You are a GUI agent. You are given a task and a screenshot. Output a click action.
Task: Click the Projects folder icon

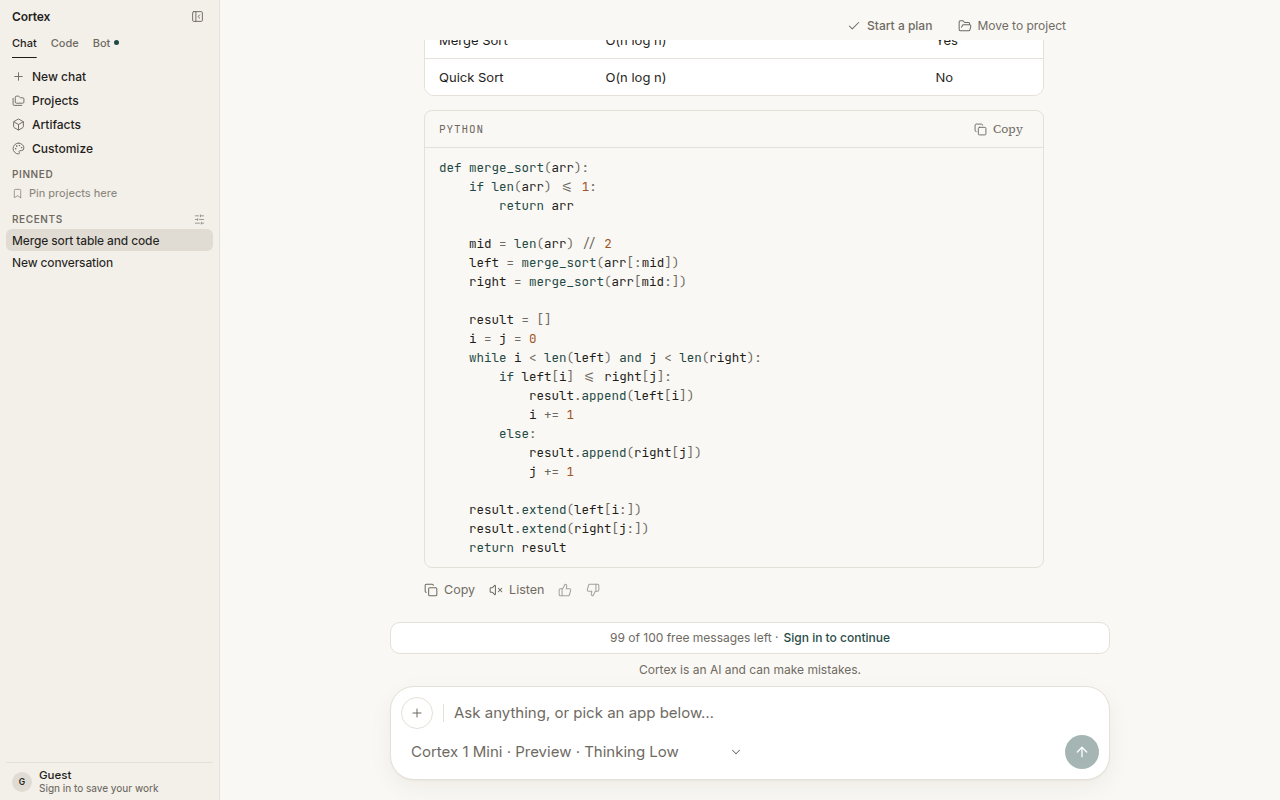pyautogui.click(x=19, y=100)
